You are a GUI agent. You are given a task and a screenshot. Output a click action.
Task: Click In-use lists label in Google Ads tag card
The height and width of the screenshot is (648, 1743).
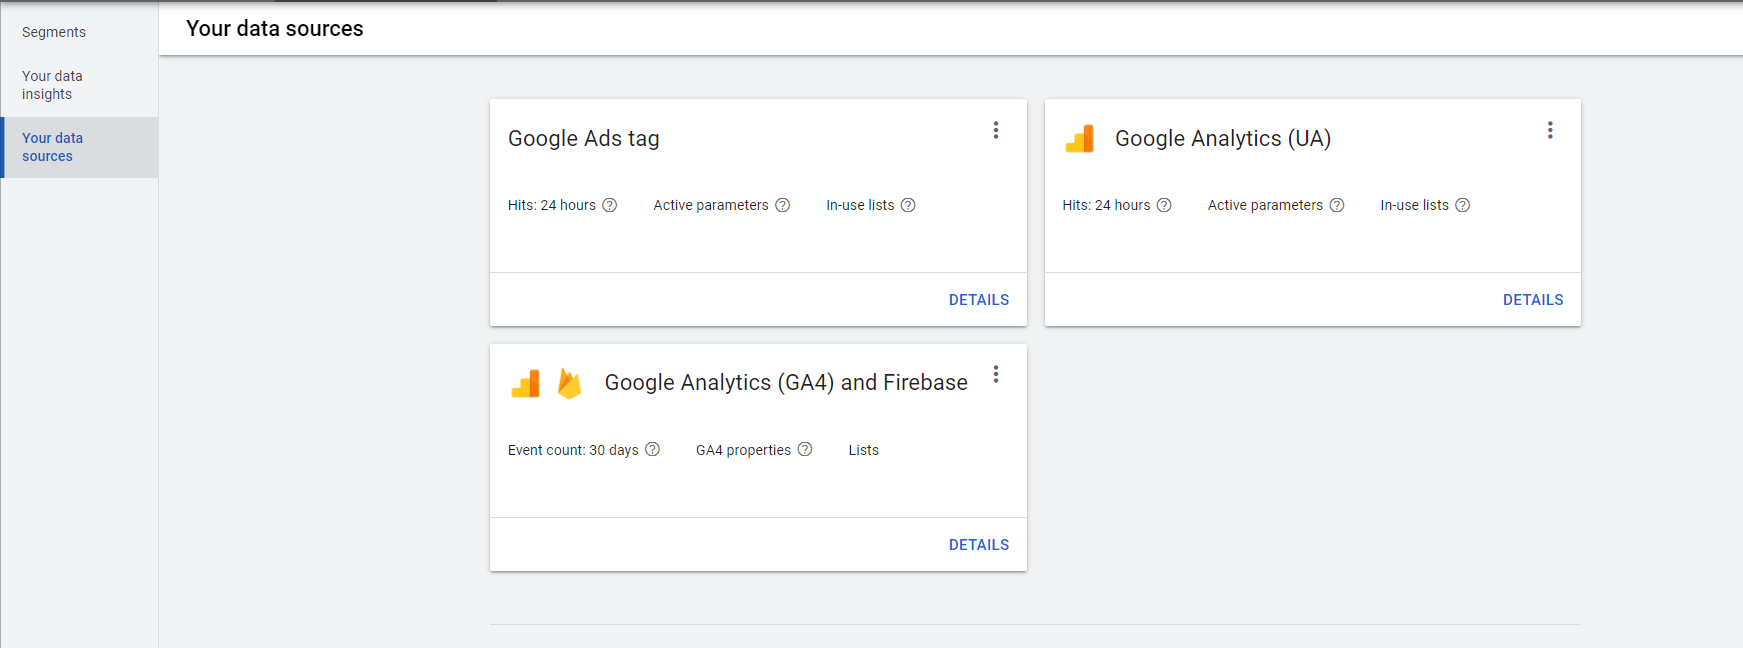coord(860,205)
